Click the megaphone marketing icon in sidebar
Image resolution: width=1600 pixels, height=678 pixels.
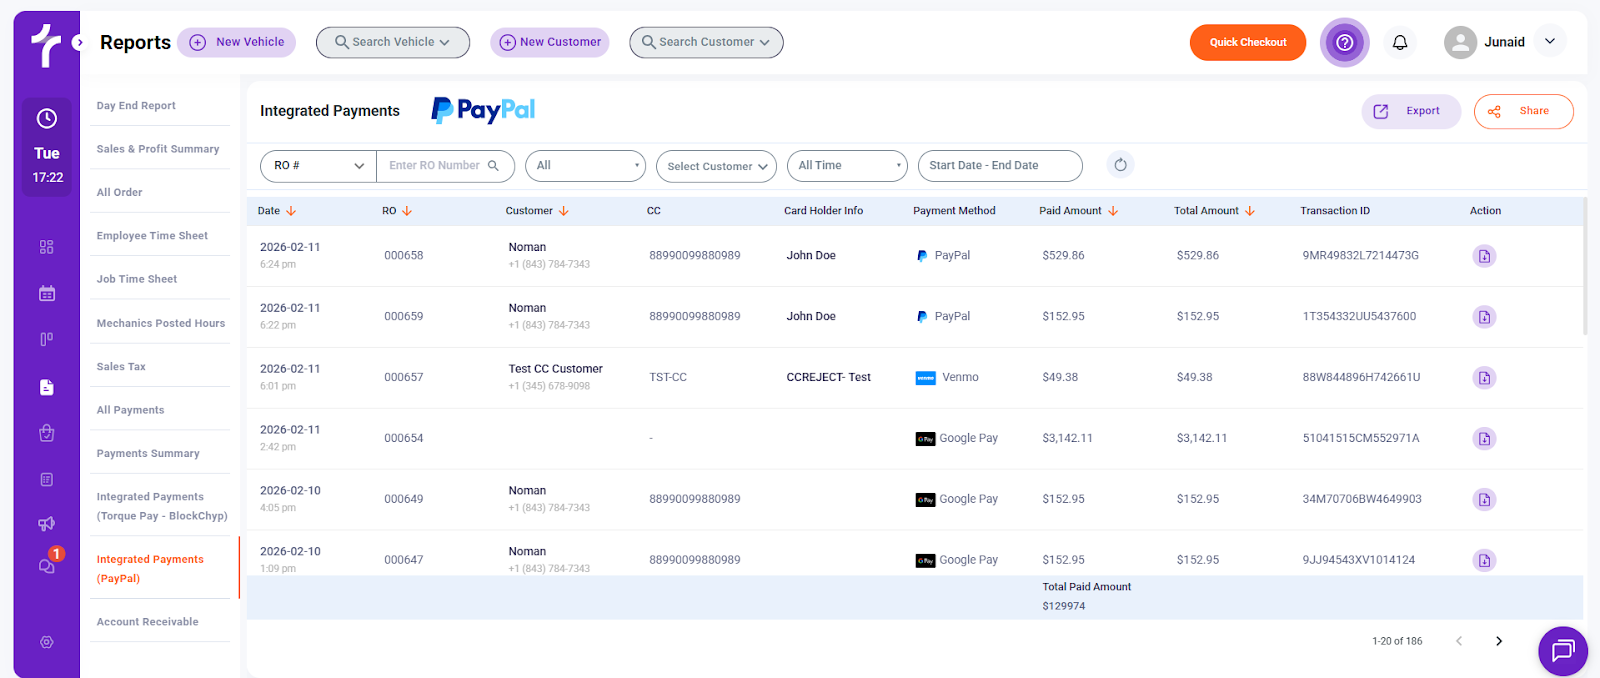(47, 524)
